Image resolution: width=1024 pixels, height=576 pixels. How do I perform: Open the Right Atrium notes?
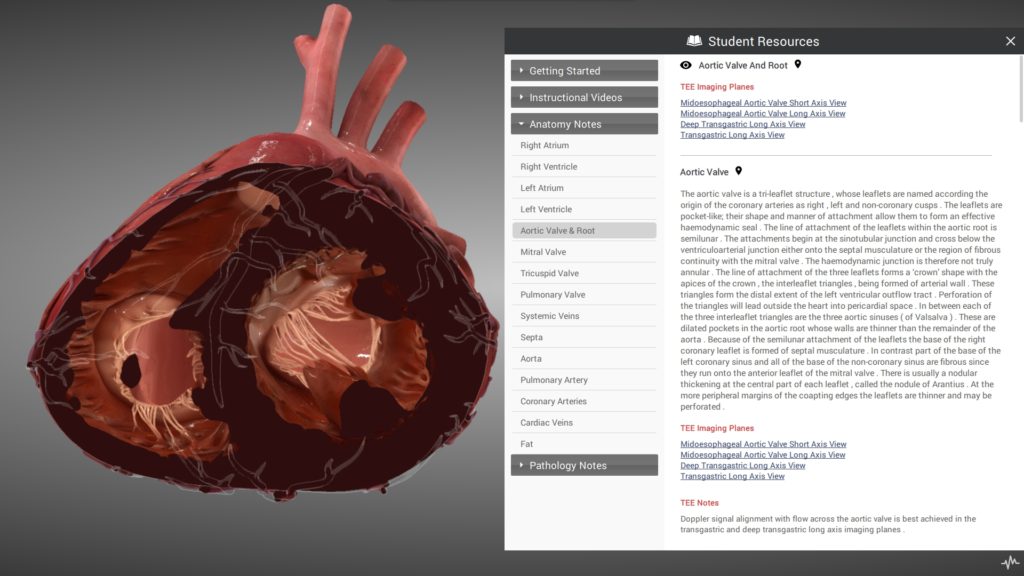[x=544, y=146]
